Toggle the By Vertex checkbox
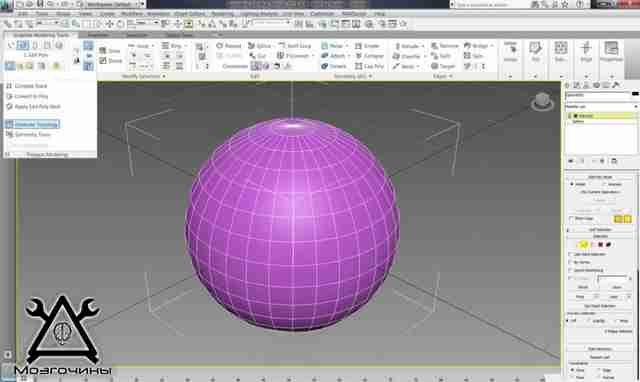Image resolution: width=640 pixels, height=382 pixels. coord(571,262)
